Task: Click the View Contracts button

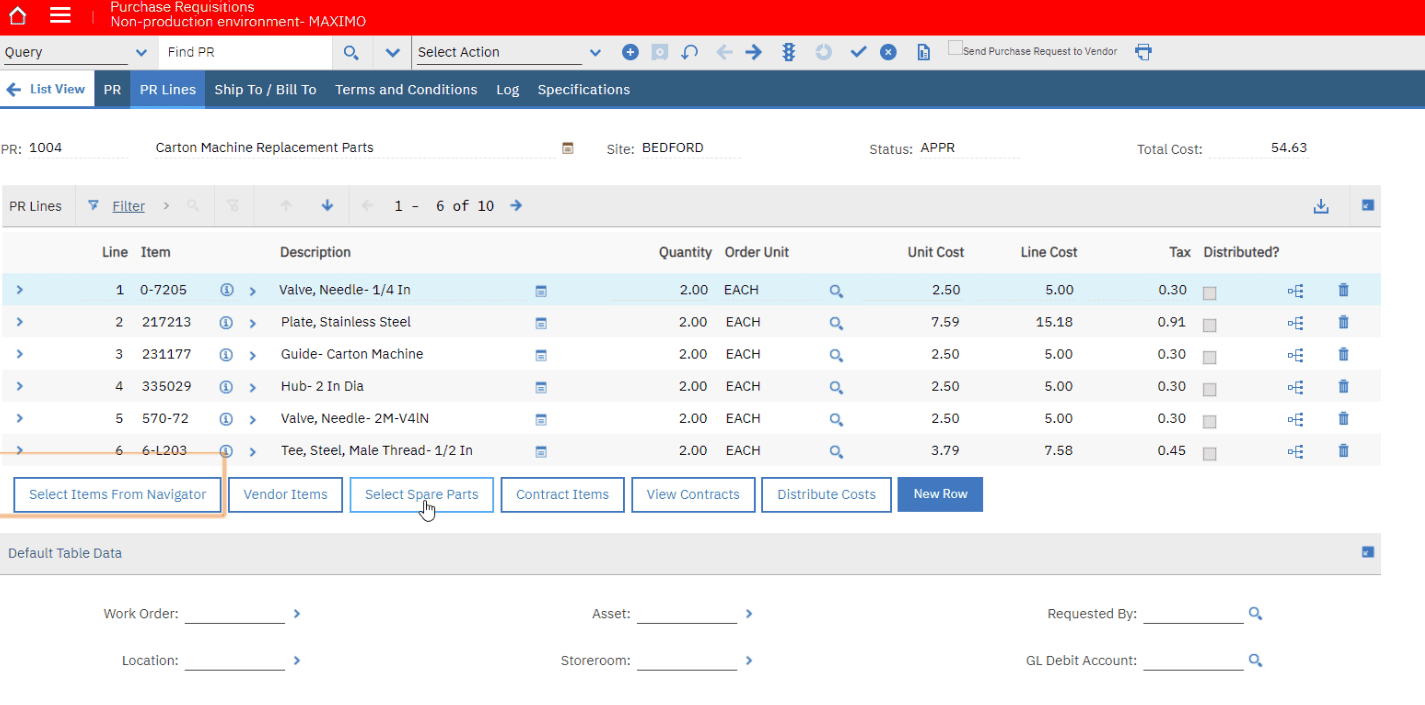Action: [x=693, y=495]
